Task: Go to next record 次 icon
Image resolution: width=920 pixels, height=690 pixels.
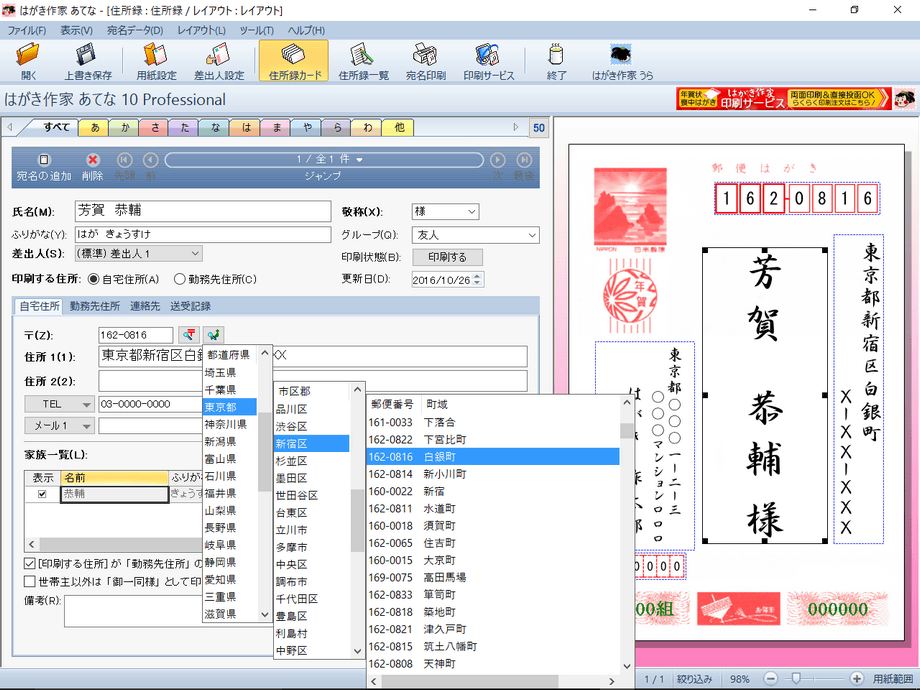Action: [498, 160]
